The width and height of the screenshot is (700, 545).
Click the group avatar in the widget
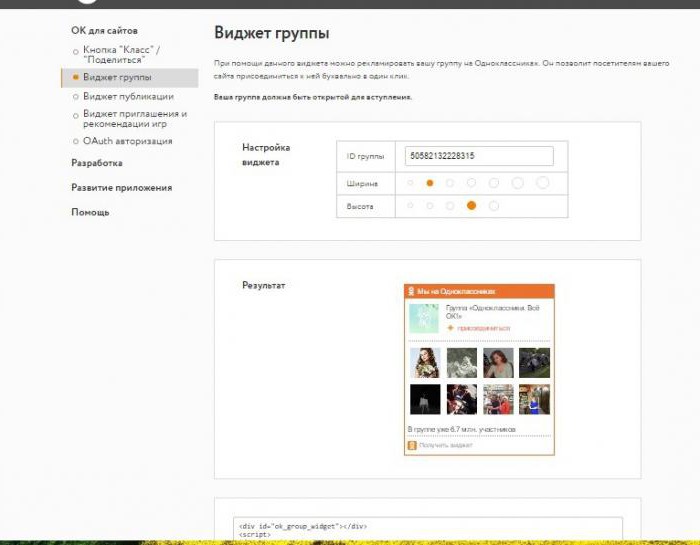click(x=424, y=319)
